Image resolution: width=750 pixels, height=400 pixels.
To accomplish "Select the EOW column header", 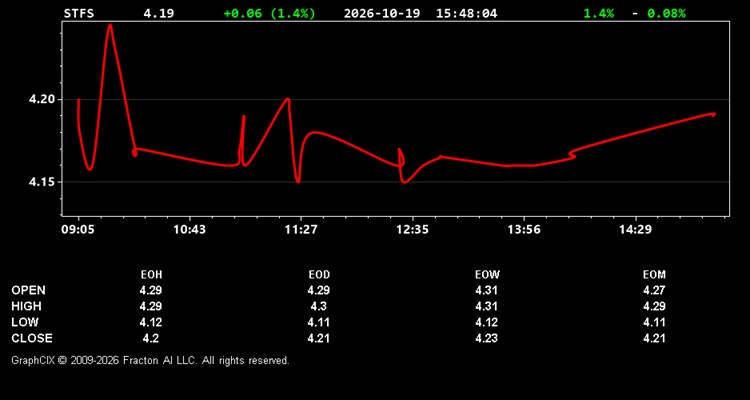I will [x=487, y=275].
